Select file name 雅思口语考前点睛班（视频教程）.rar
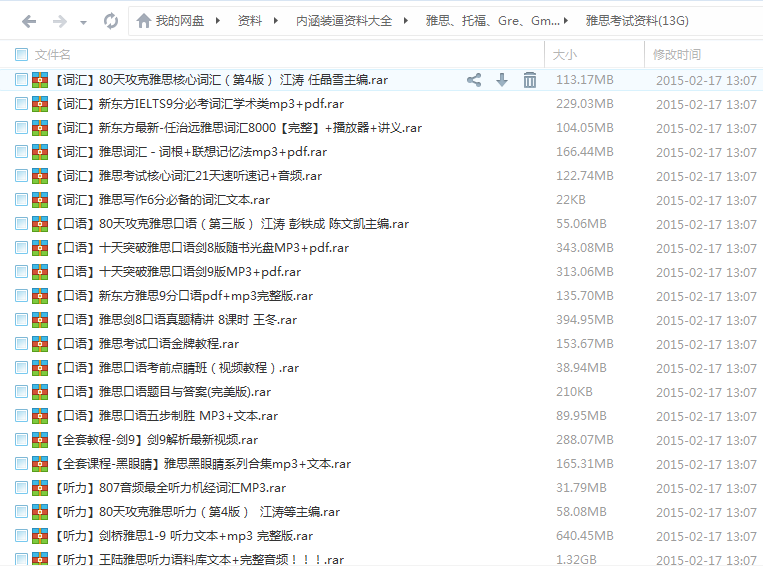The image size is (763, 574). [x=176, y=367]
